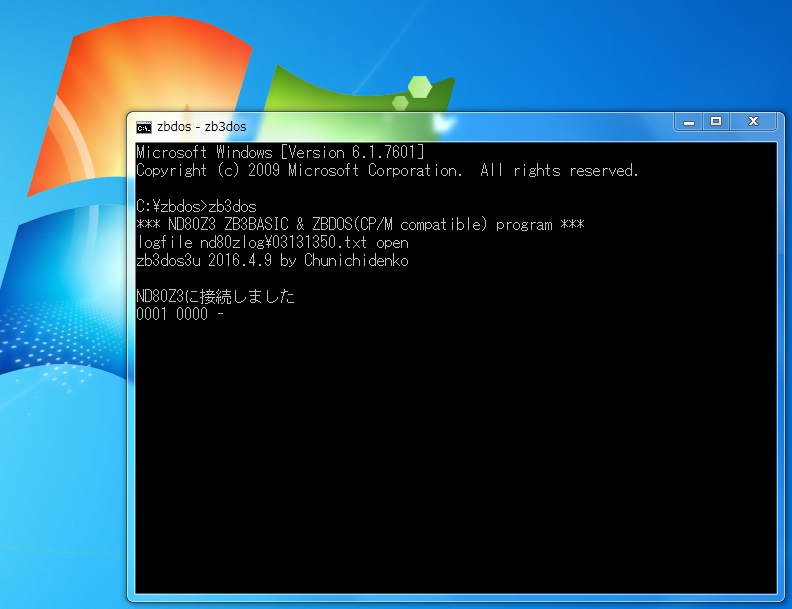Click the 'zbdos - zb3dos' title text

202,127
